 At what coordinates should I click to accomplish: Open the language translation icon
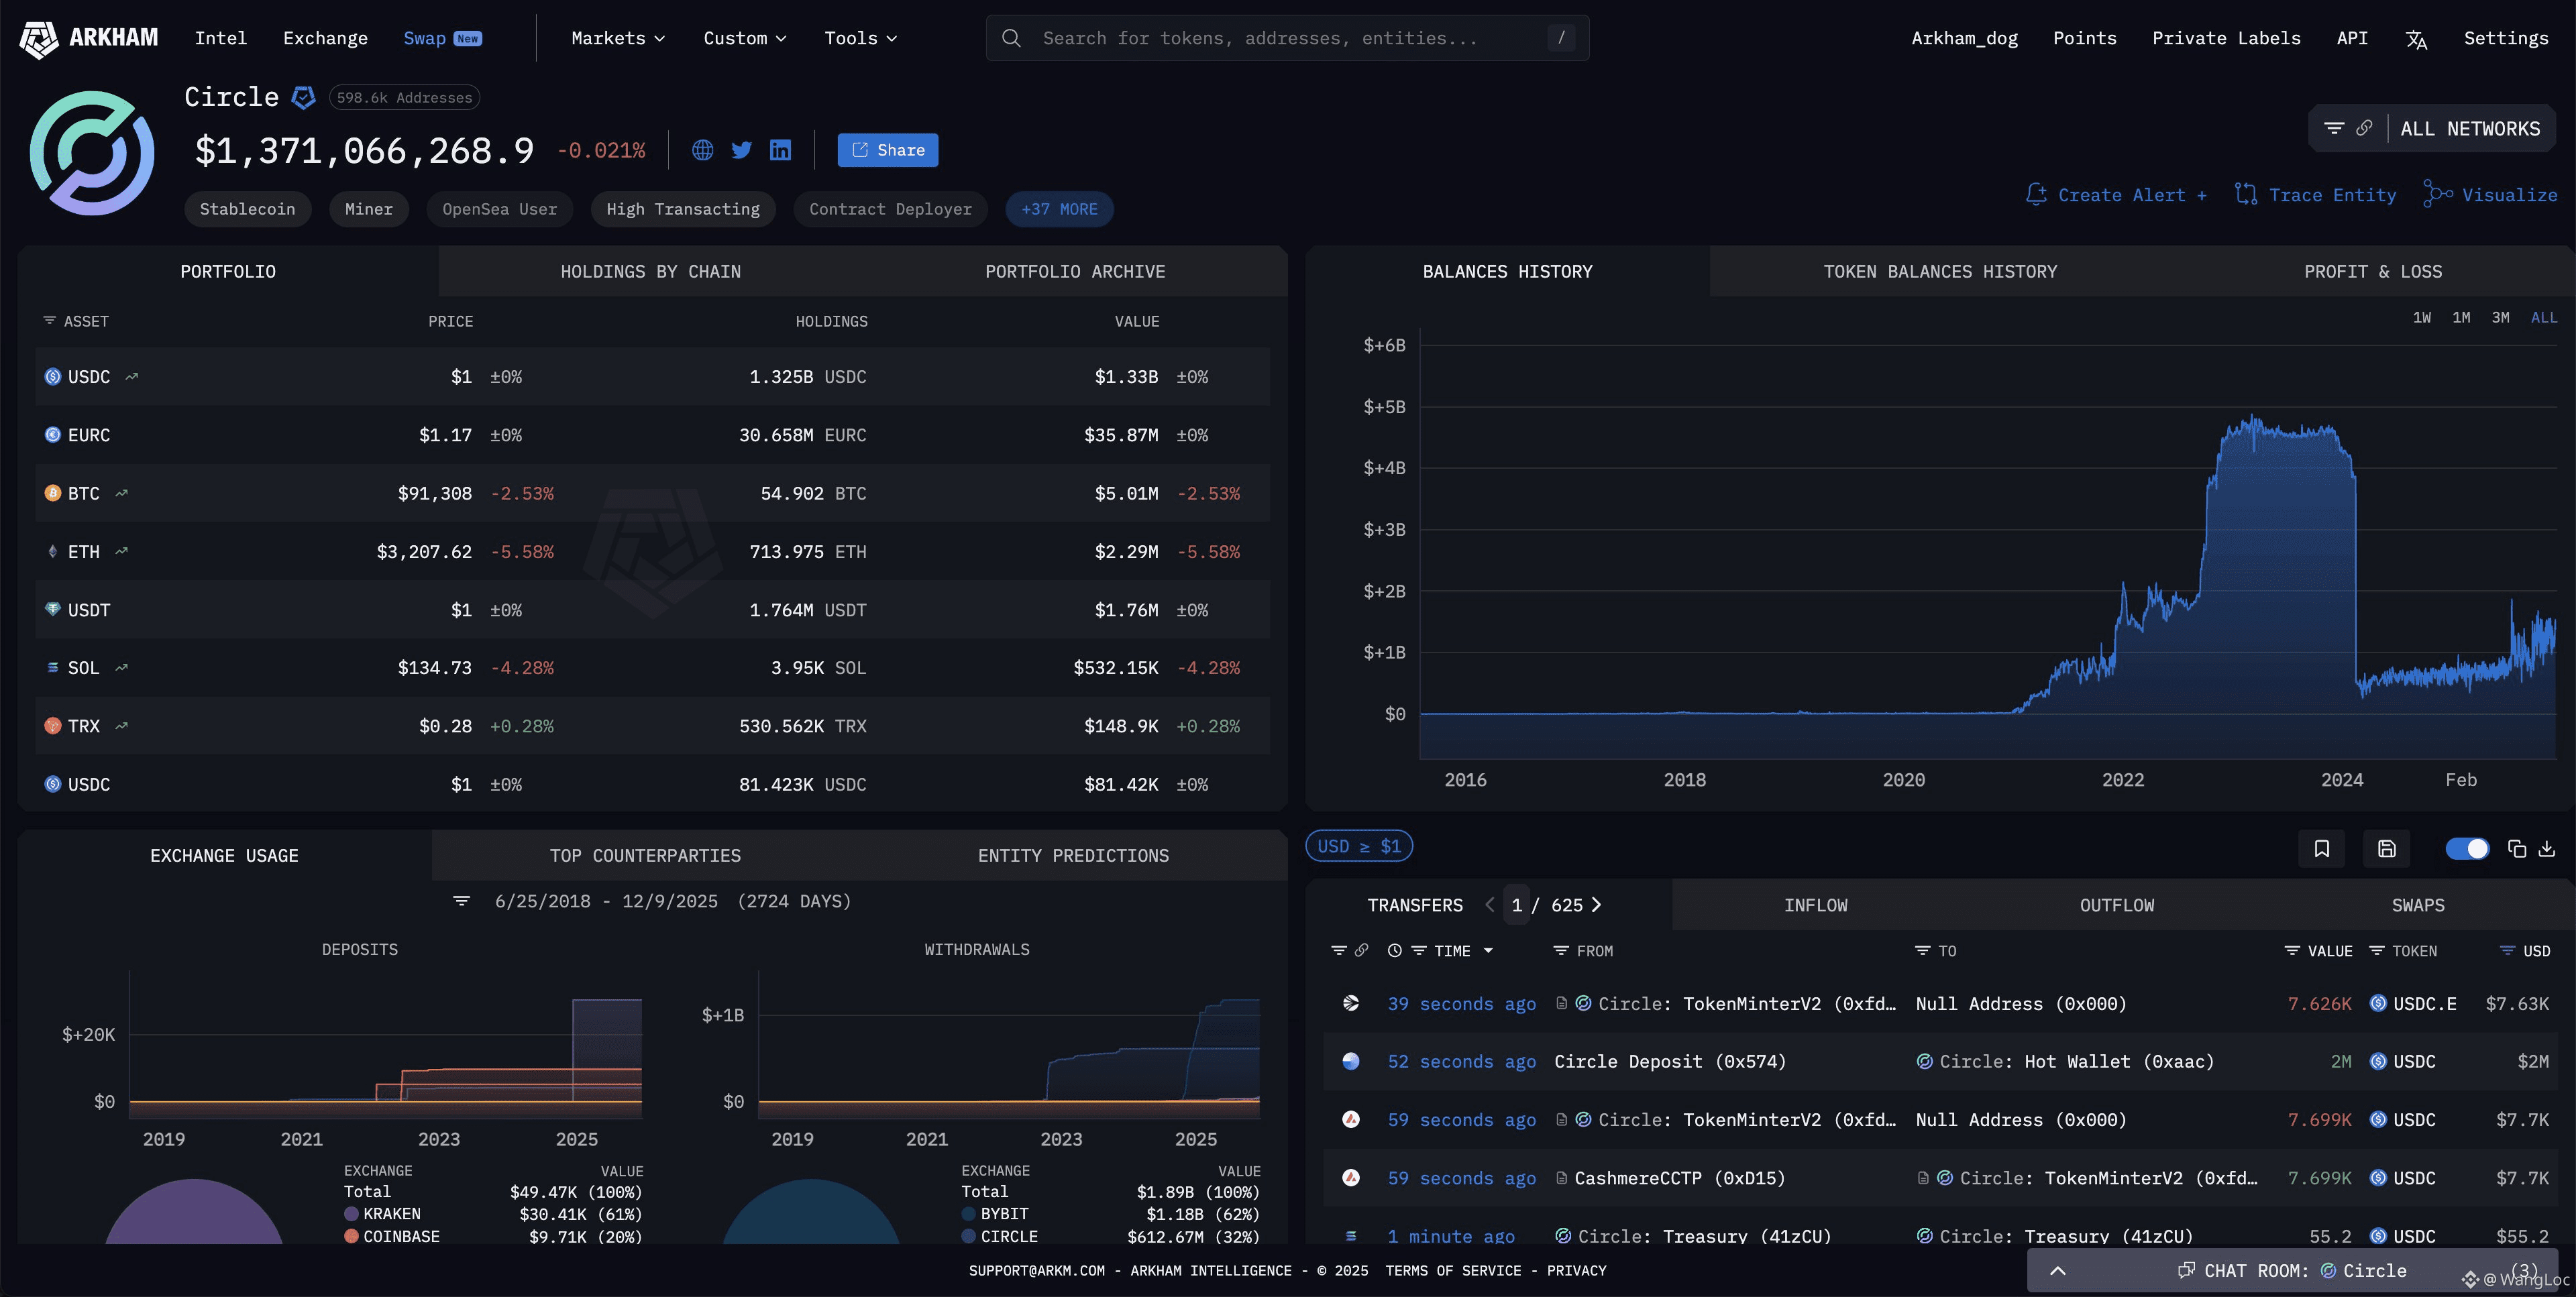[2416, 39]
